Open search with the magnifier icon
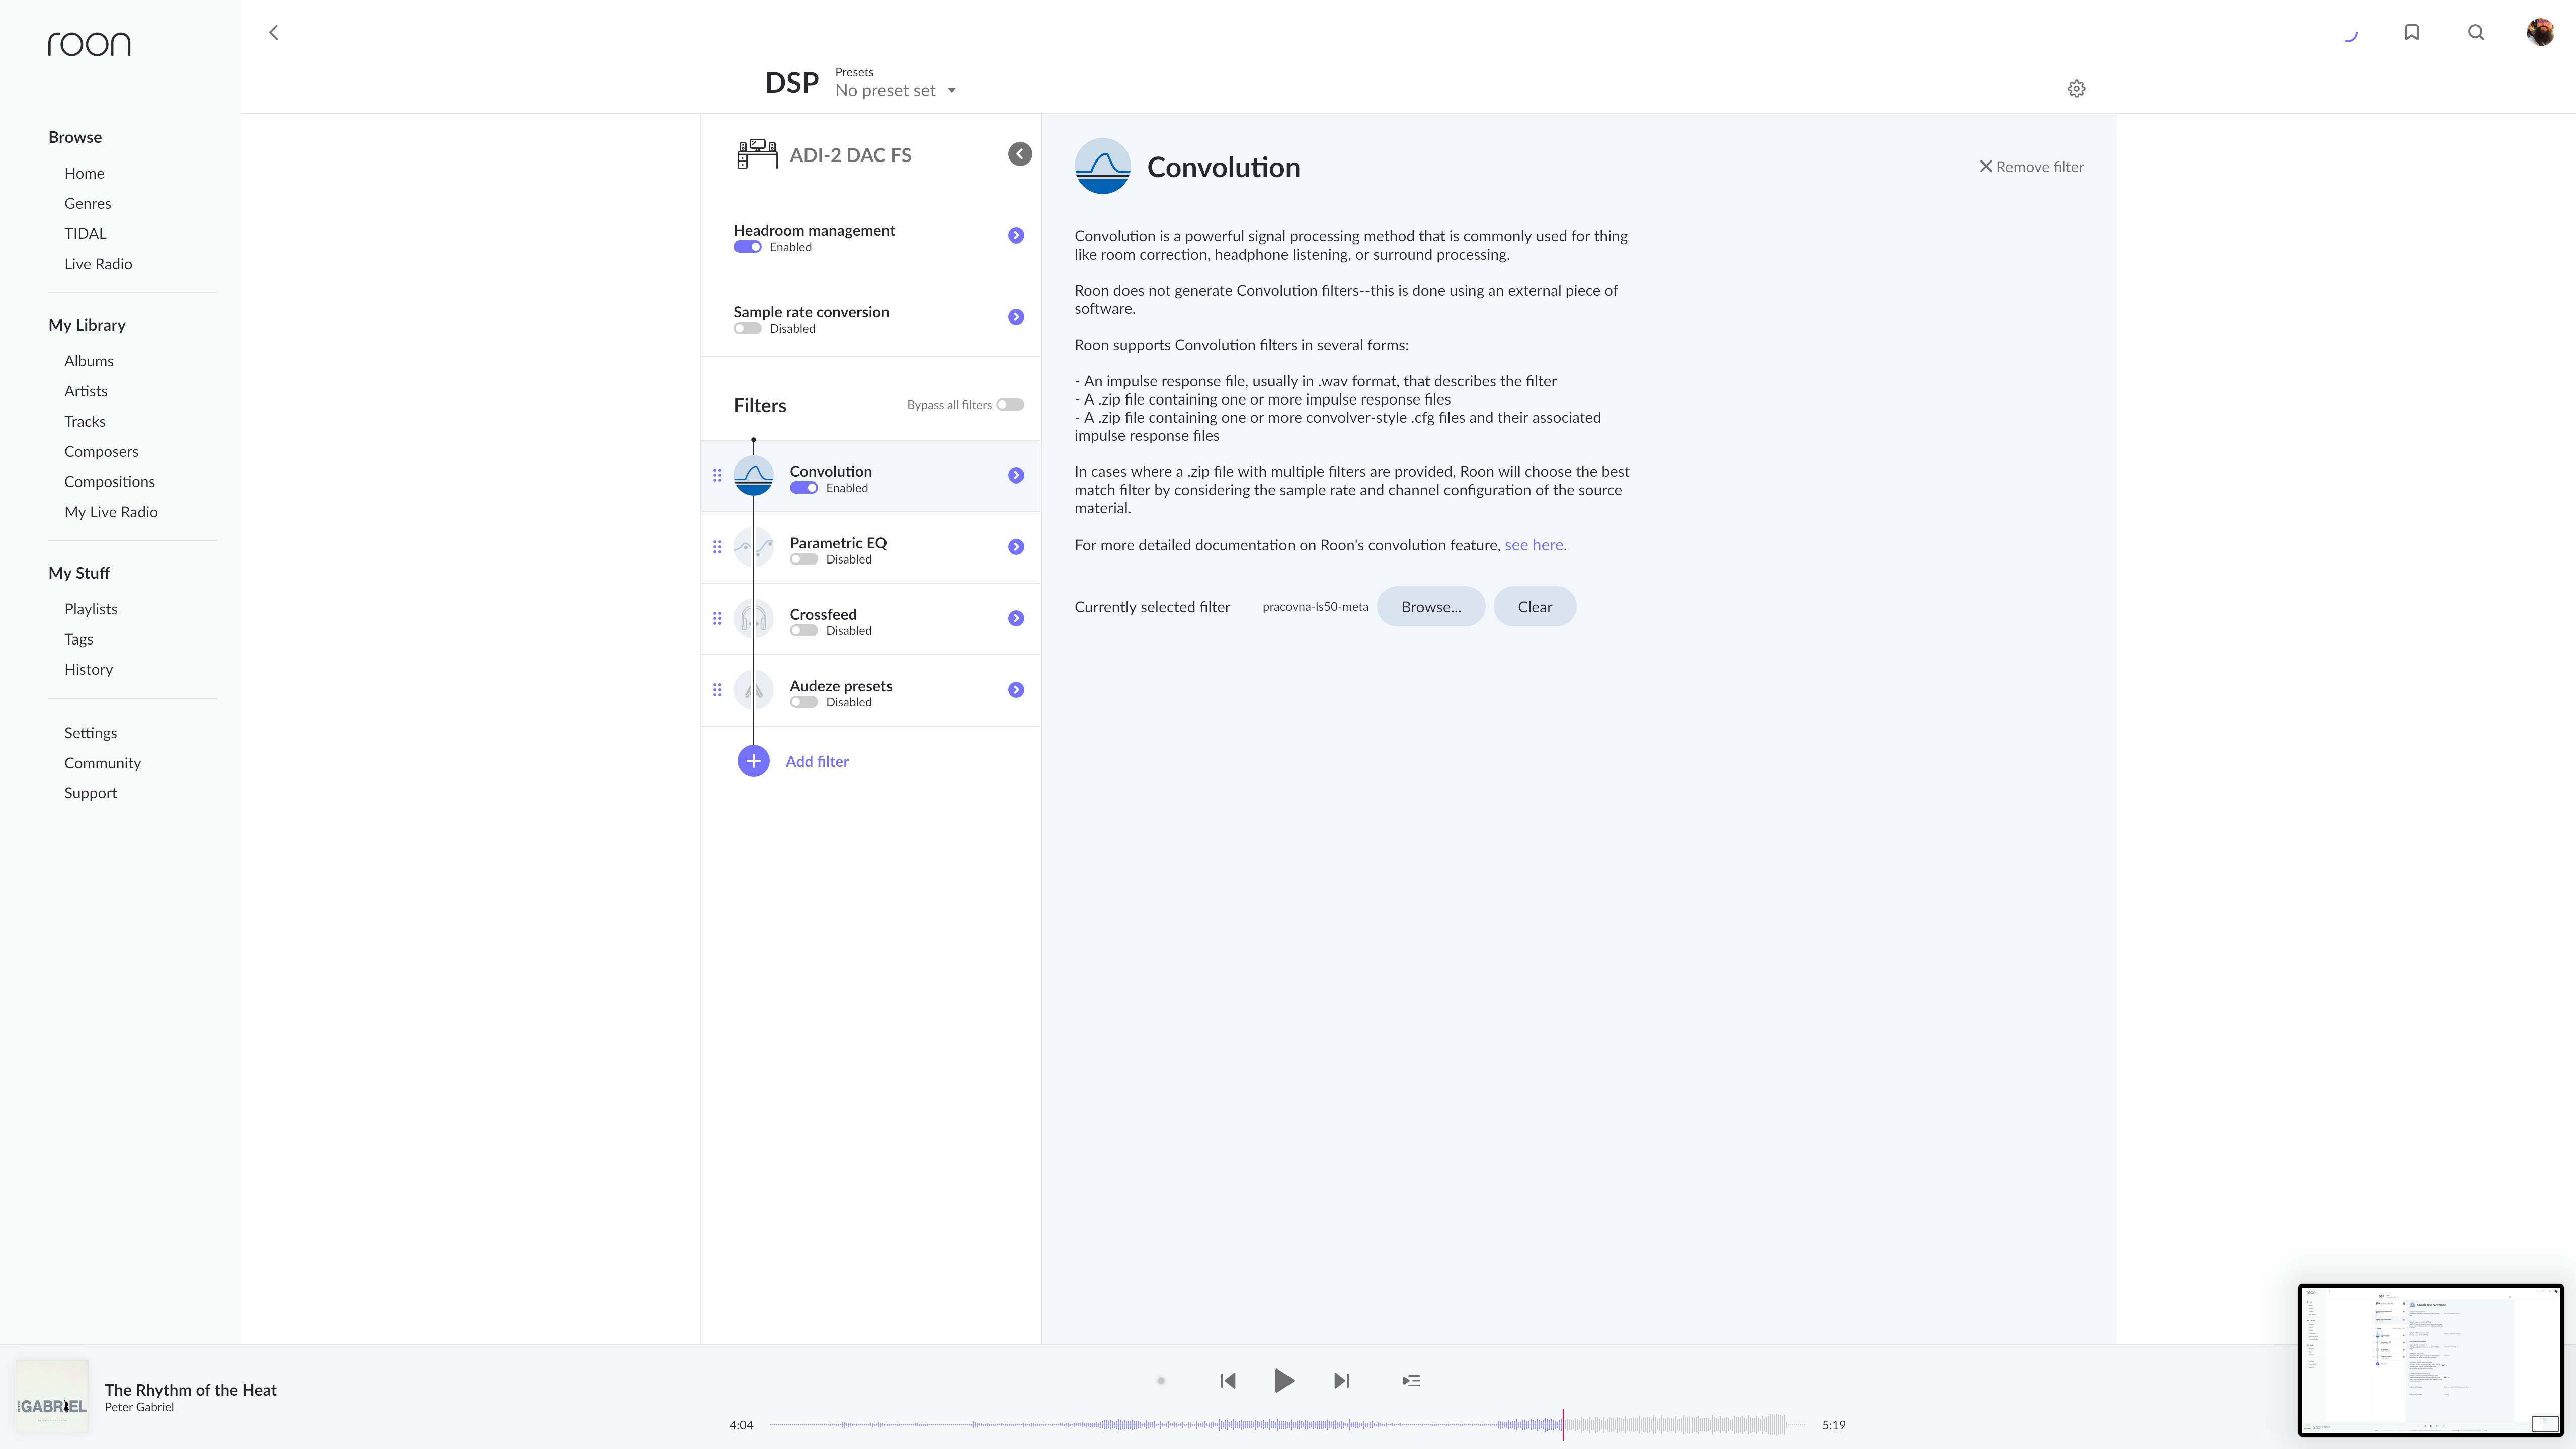2576x1449 pixels. [x=2476, y=32]
